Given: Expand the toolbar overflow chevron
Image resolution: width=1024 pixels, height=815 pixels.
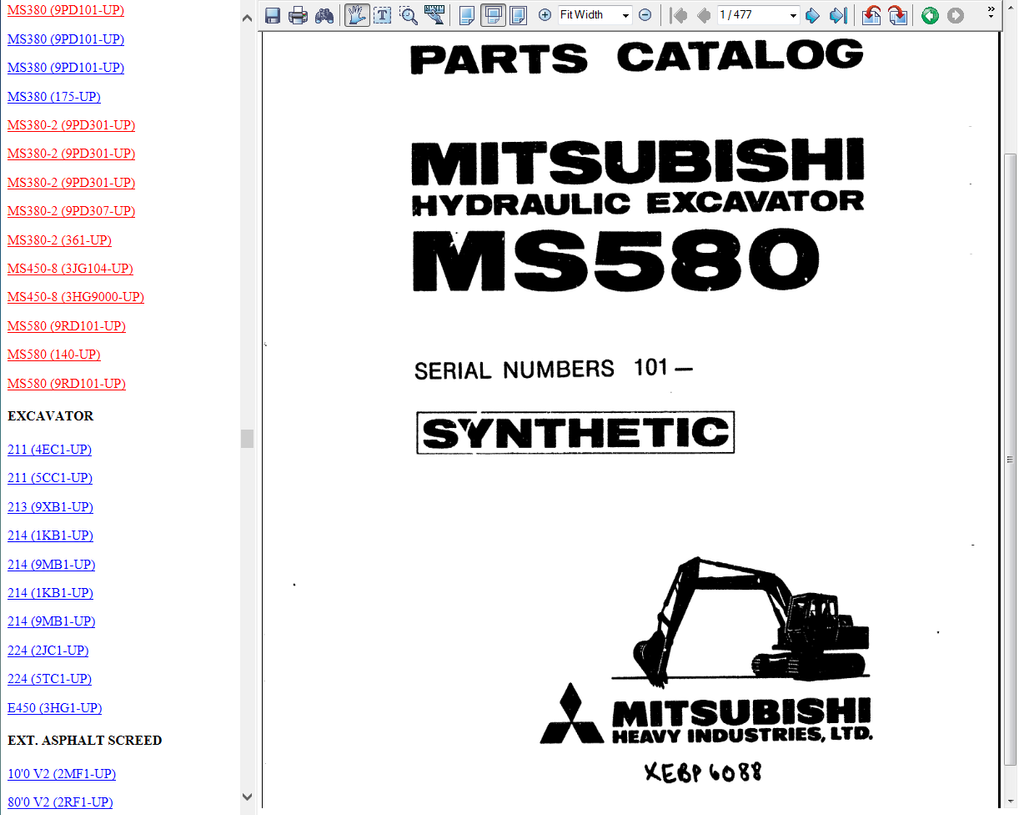Looking at the screenshot, I should pos(991,11).
